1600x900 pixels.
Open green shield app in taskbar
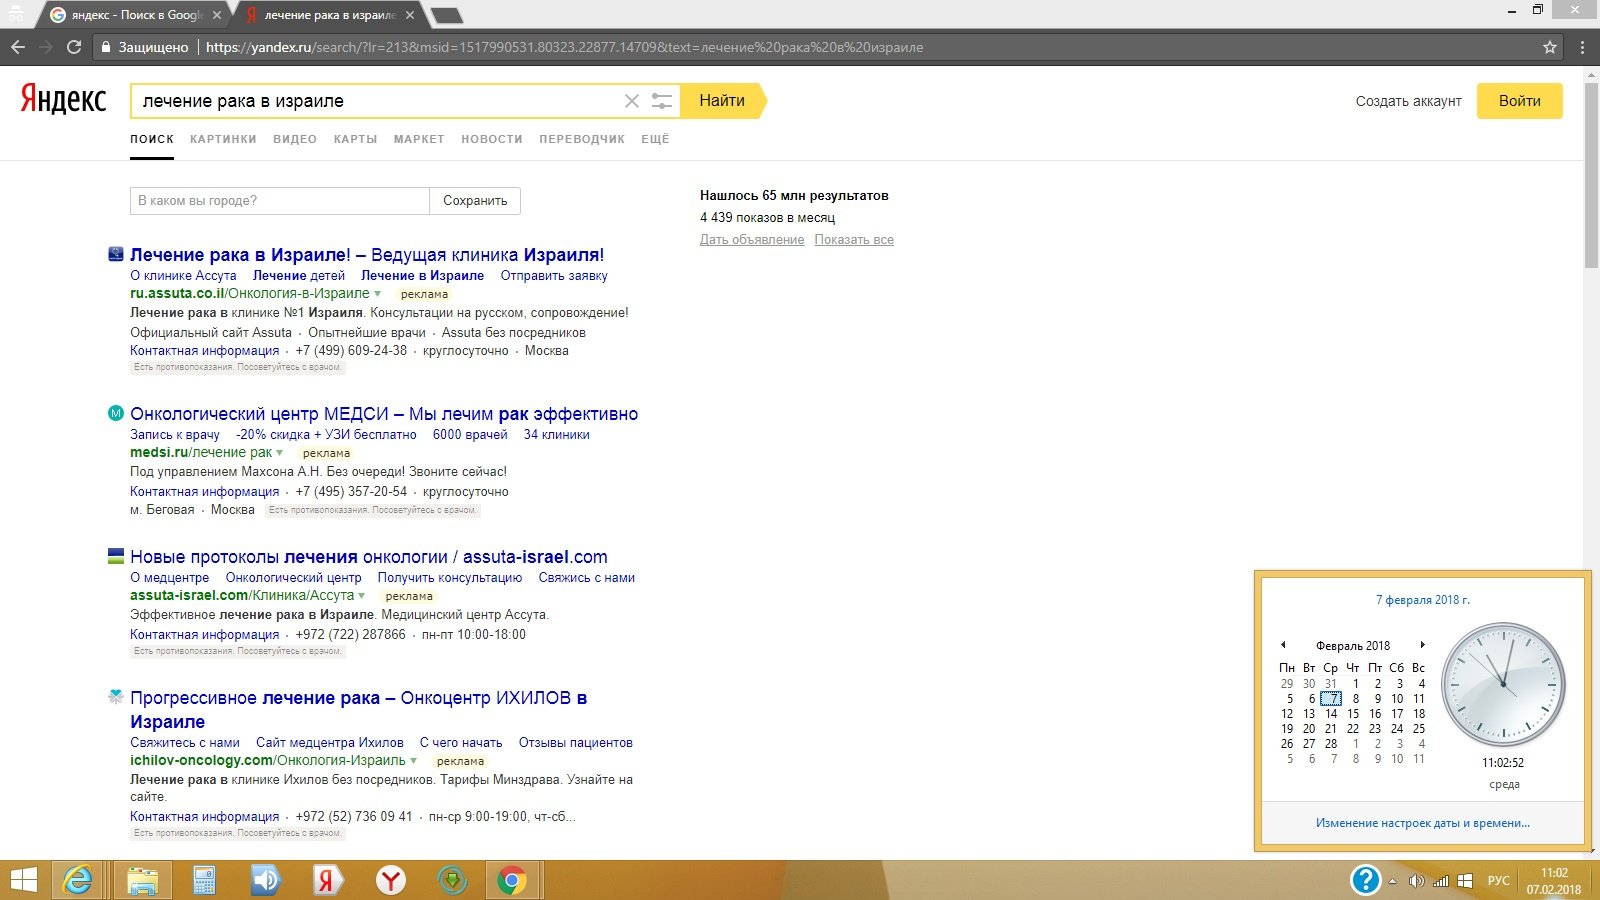click(x=453, y=880)
